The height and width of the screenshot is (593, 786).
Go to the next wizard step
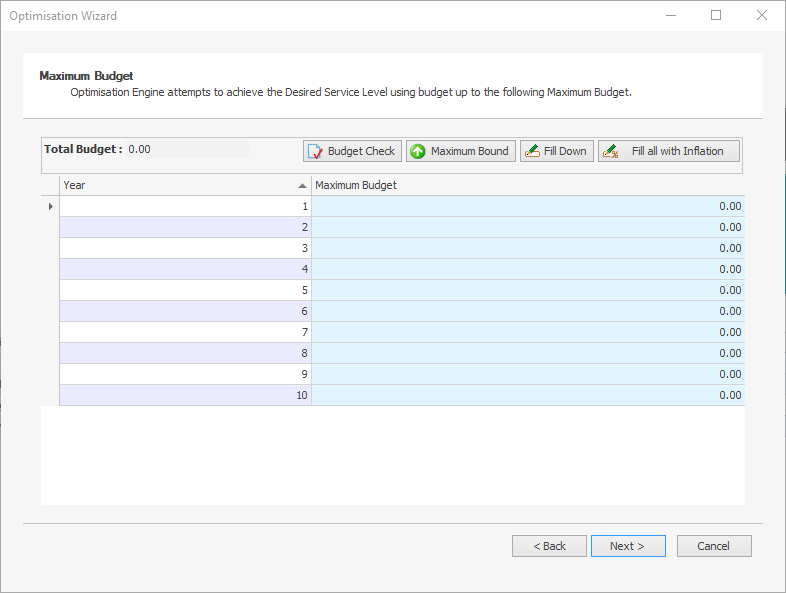628,546
